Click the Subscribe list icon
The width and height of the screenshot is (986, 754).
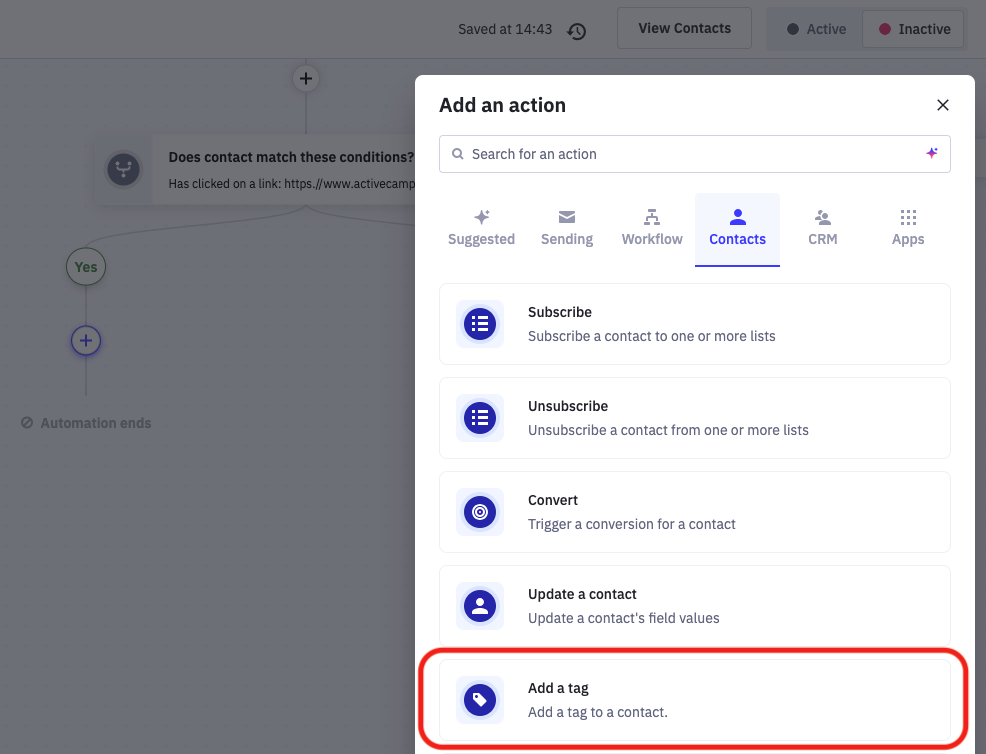click(x=480, y=324)
